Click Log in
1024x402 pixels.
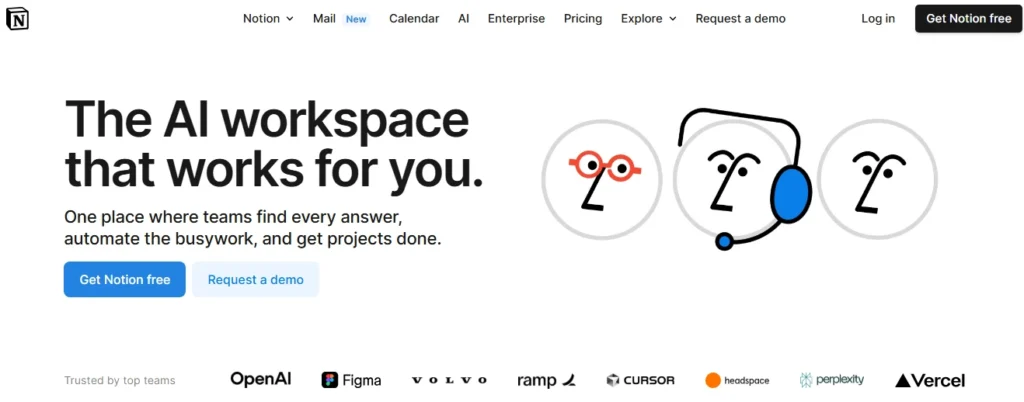(x=878, y=19)
